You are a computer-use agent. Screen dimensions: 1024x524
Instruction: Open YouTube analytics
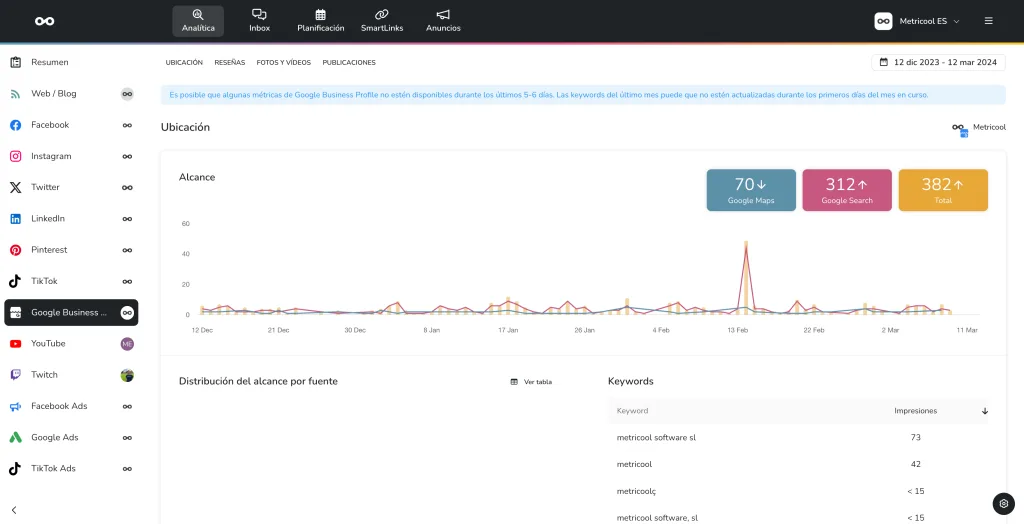coord(71,344)
